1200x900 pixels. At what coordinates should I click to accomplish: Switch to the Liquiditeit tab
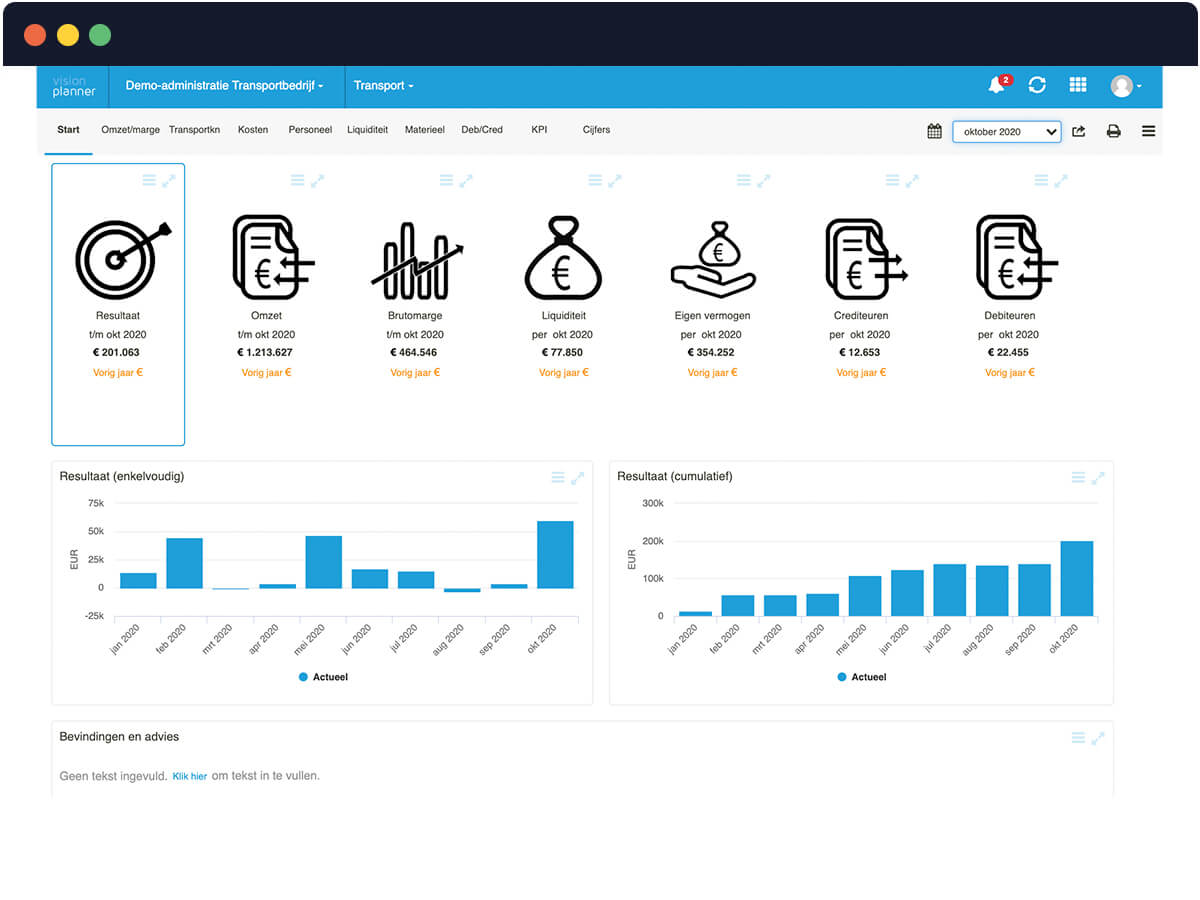coord(368,130)
